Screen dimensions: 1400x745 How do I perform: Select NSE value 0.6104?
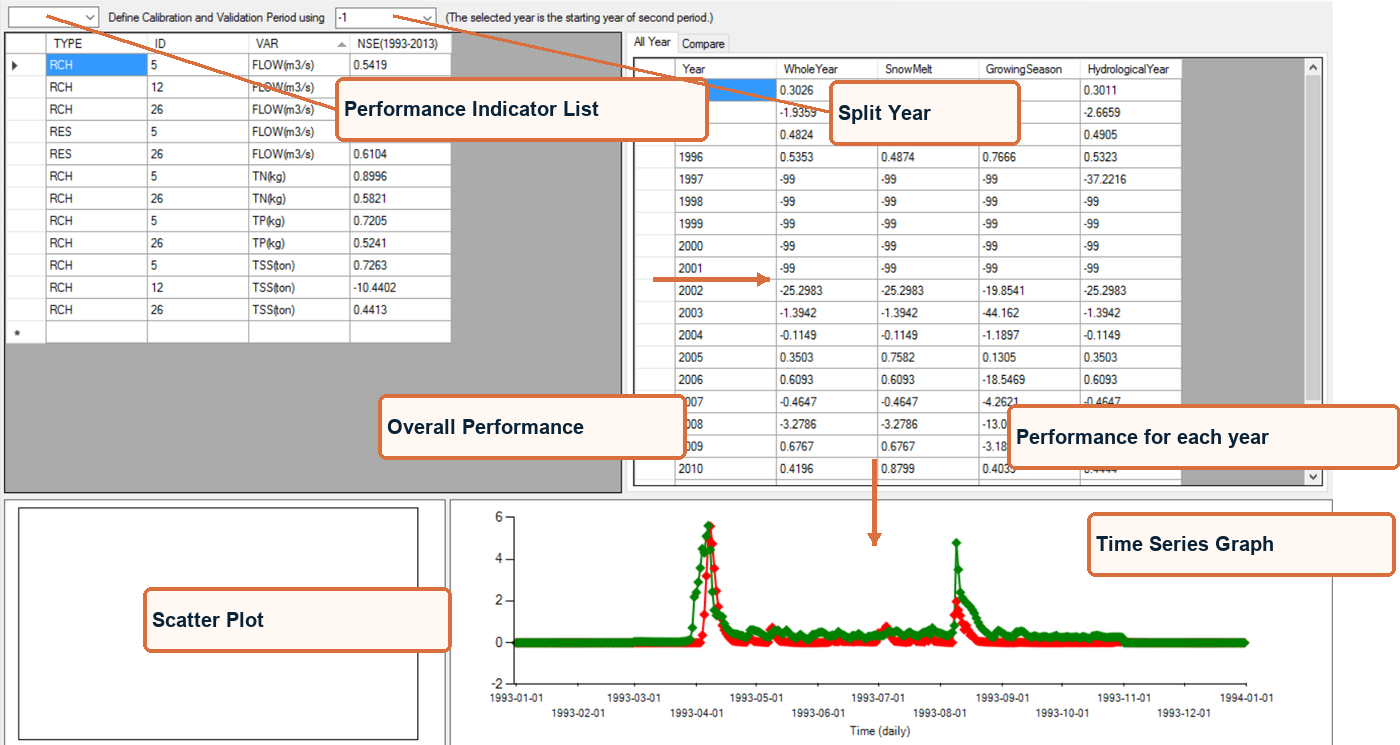coord(400,154)
